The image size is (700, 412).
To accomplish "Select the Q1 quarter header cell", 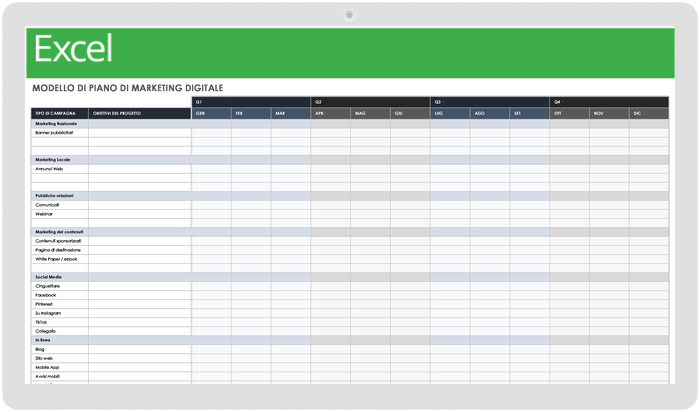I will point(251,102).
